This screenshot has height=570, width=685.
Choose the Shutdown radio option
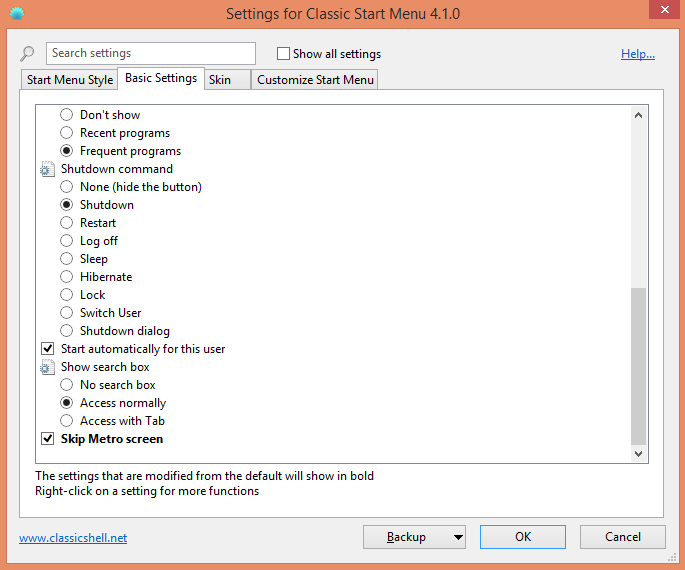(x=66, y=205)
